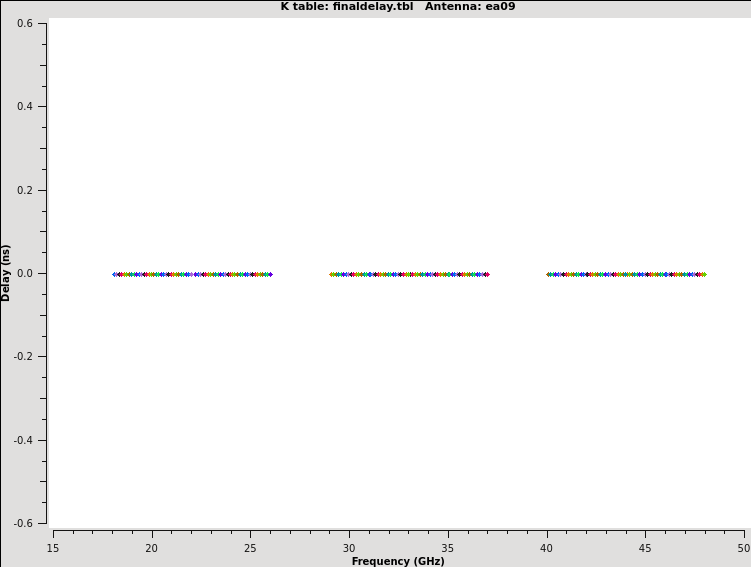Click the 35 tick label on frequency axis
The width and height of the screenshot is (751, 567).
click(x=448, y=548)
